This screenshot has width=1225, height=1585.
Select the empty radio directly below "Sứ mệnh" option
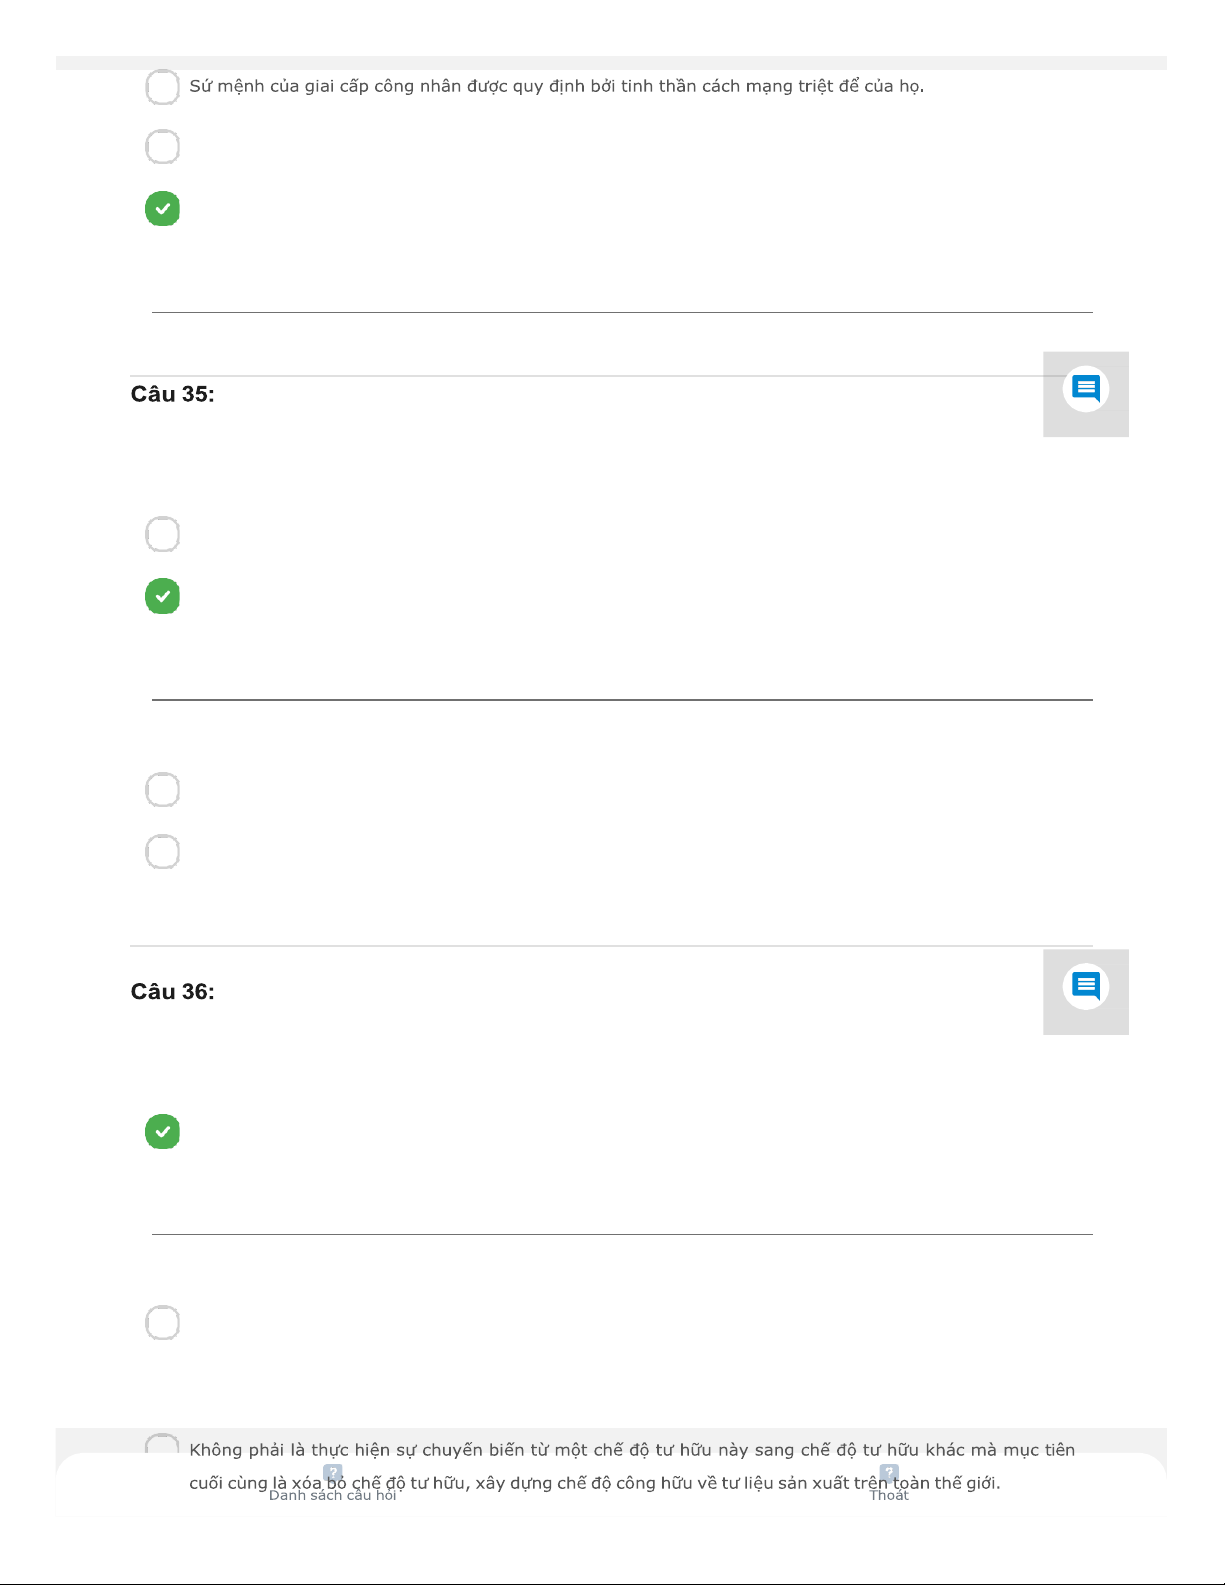163,147
